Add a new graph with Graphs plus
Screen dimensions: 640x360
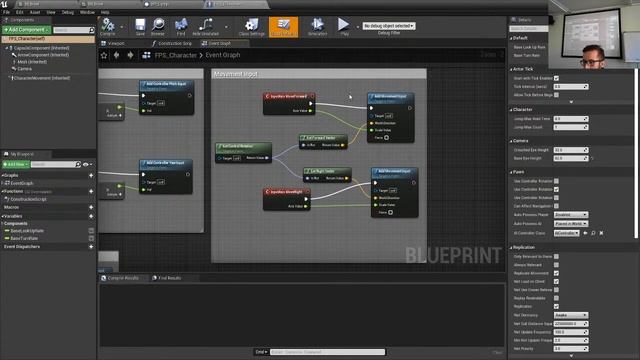(x=91, y=176)
